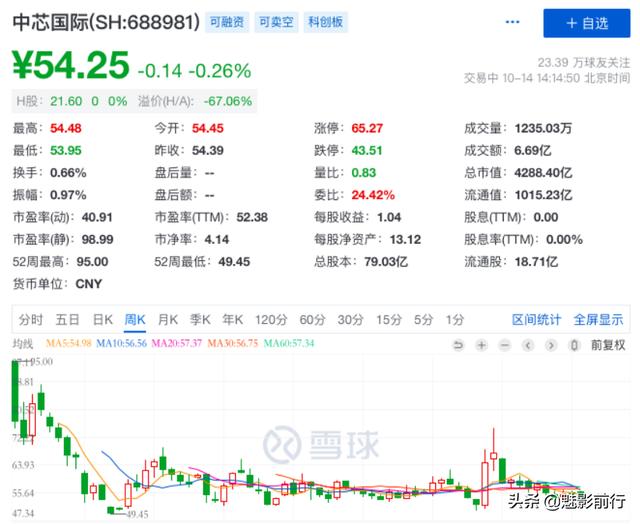Click the 流通值 value 1015.23亿

(x=543, y=195)
